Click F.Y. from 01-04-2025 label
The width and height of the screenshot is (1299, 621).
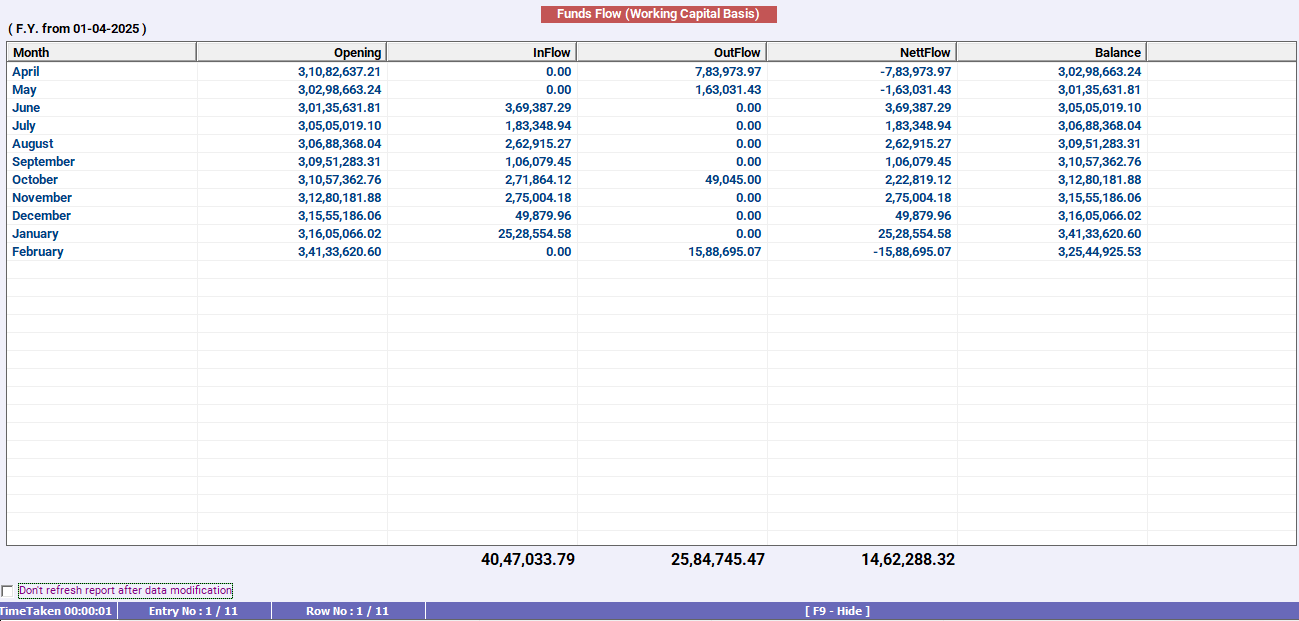pyautogui.click(x=77, y=29)
